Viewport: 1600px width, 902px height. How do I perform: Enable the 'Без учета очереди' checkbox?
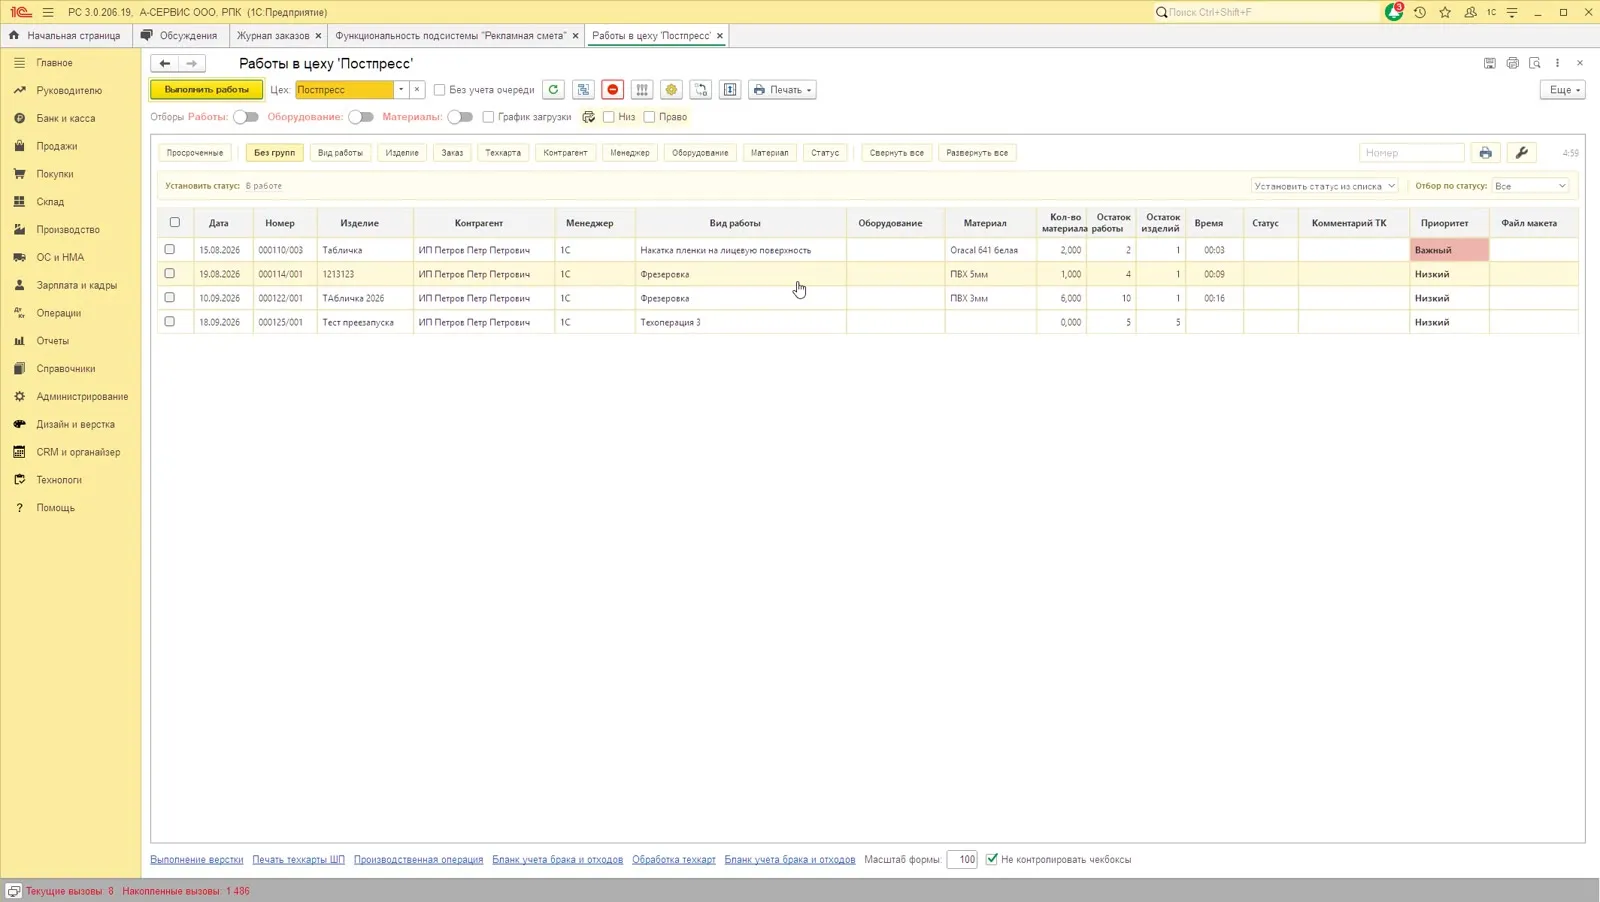pyautogui.click(x=439, y=90)
